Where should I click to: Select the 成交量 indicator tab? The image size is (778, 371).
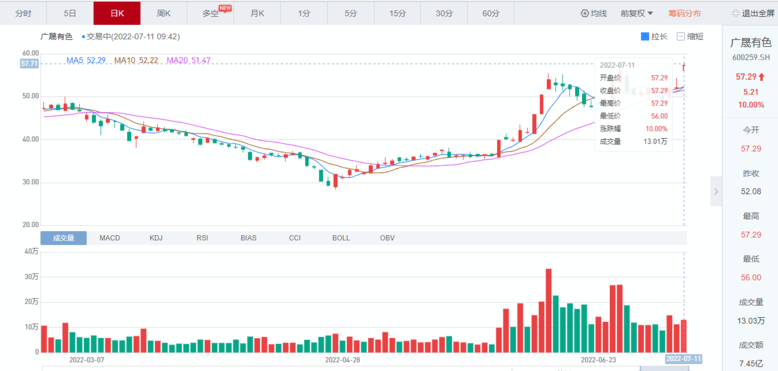pos(64,238)
